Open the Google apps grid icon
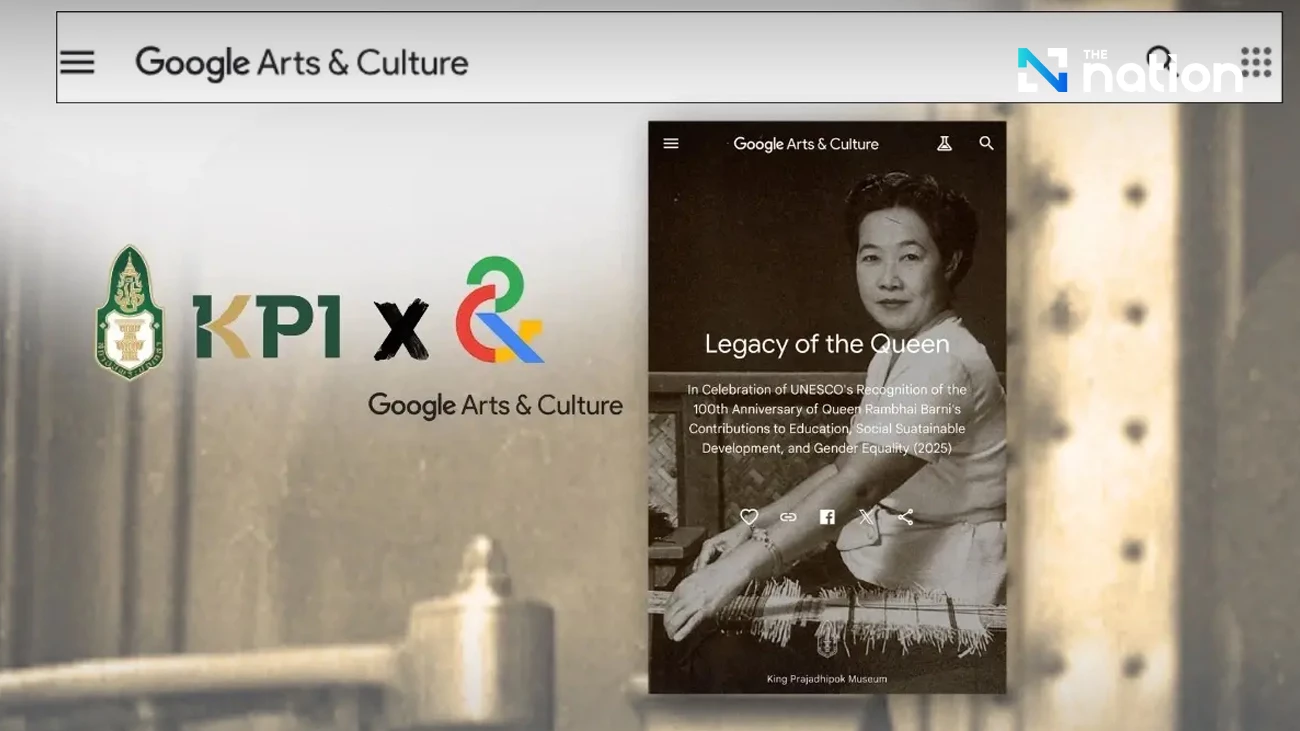The width and height of the screenshot is (1300, 731). [1256, 62]
